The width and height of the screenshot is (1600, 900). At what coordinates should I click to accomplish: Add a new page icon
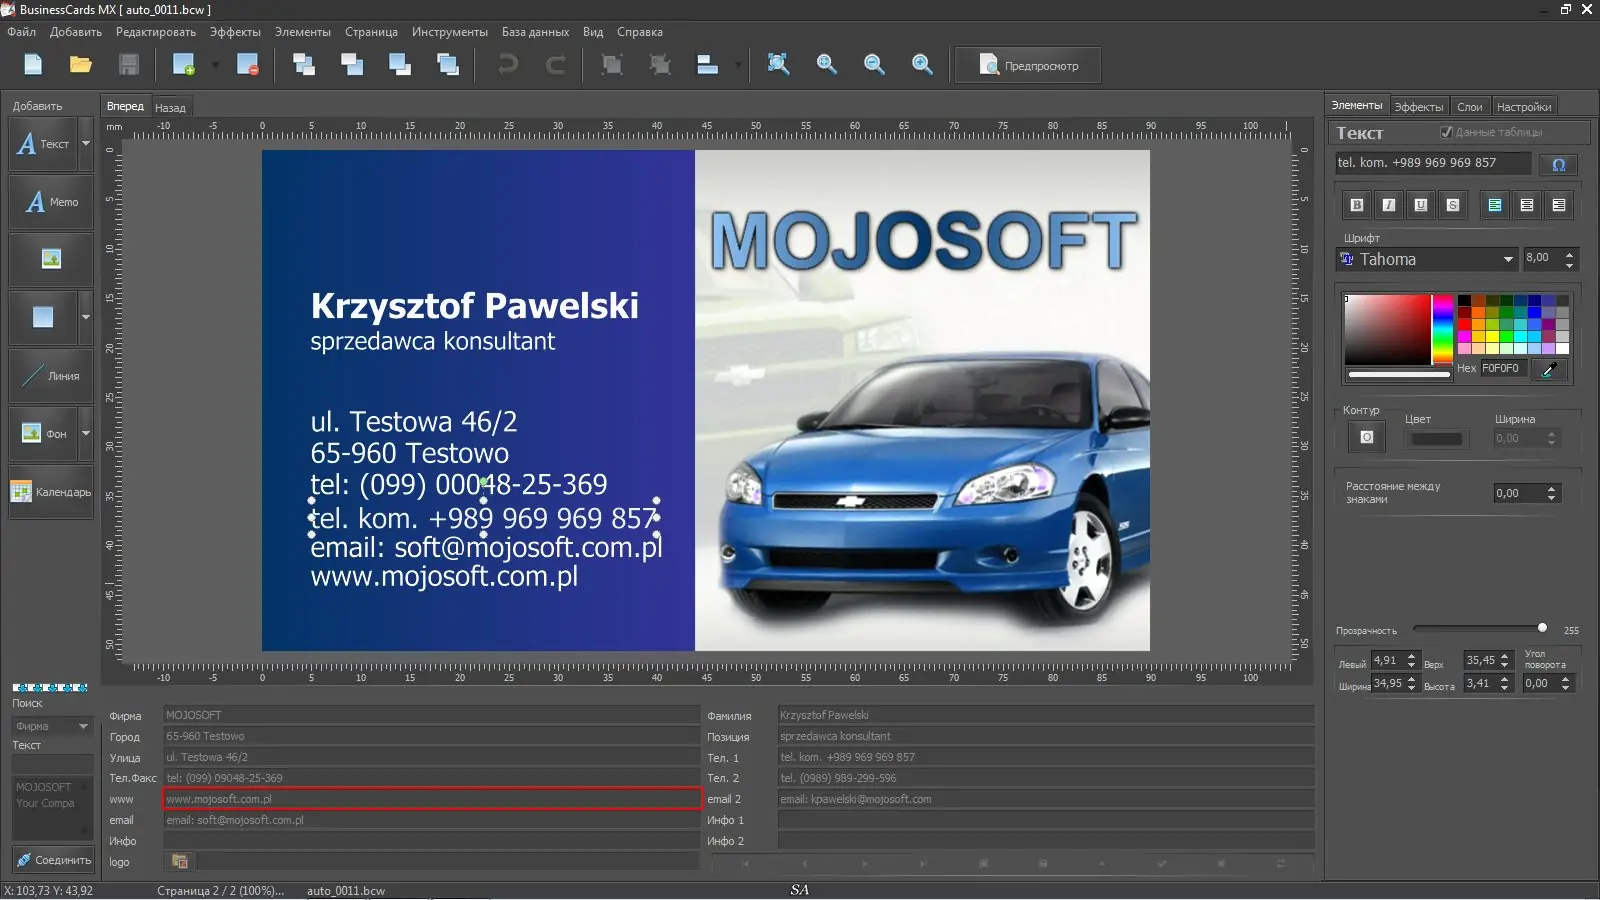[184, 65]
